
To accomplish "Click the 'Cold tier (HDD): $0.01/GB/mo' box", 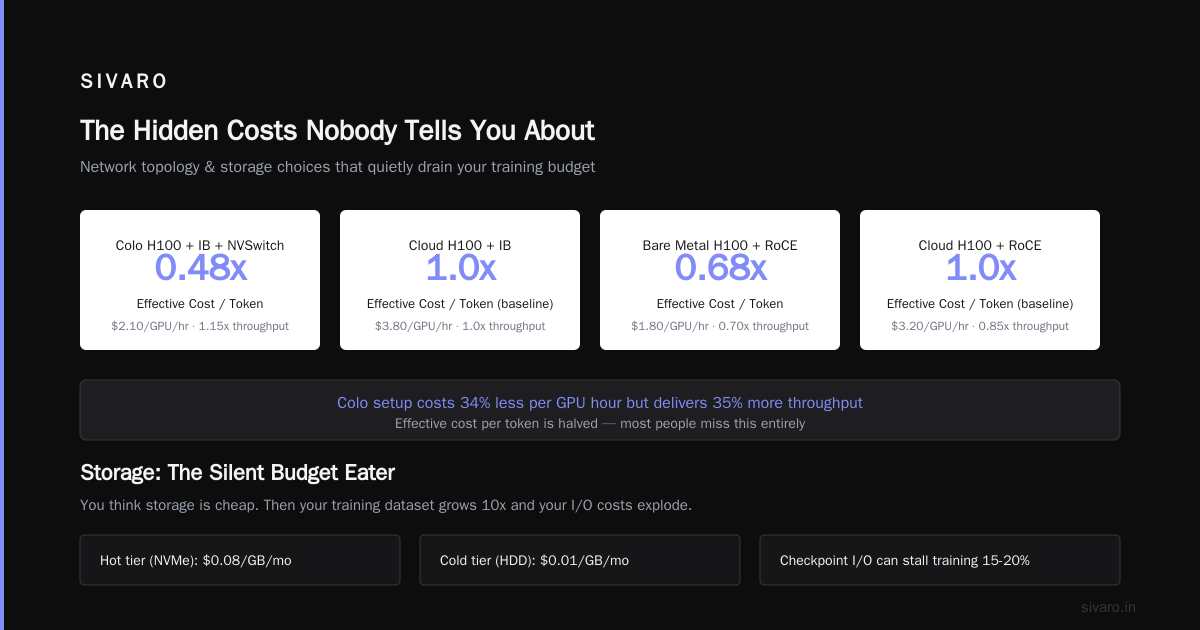I will pyautogui.click(x=580, y=560).
